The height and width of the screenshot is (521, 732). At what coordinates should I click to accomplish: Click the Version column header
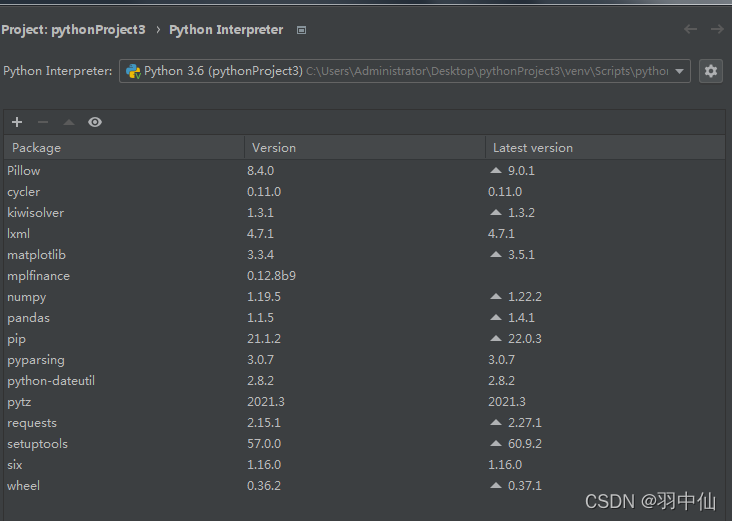point(365,148)
